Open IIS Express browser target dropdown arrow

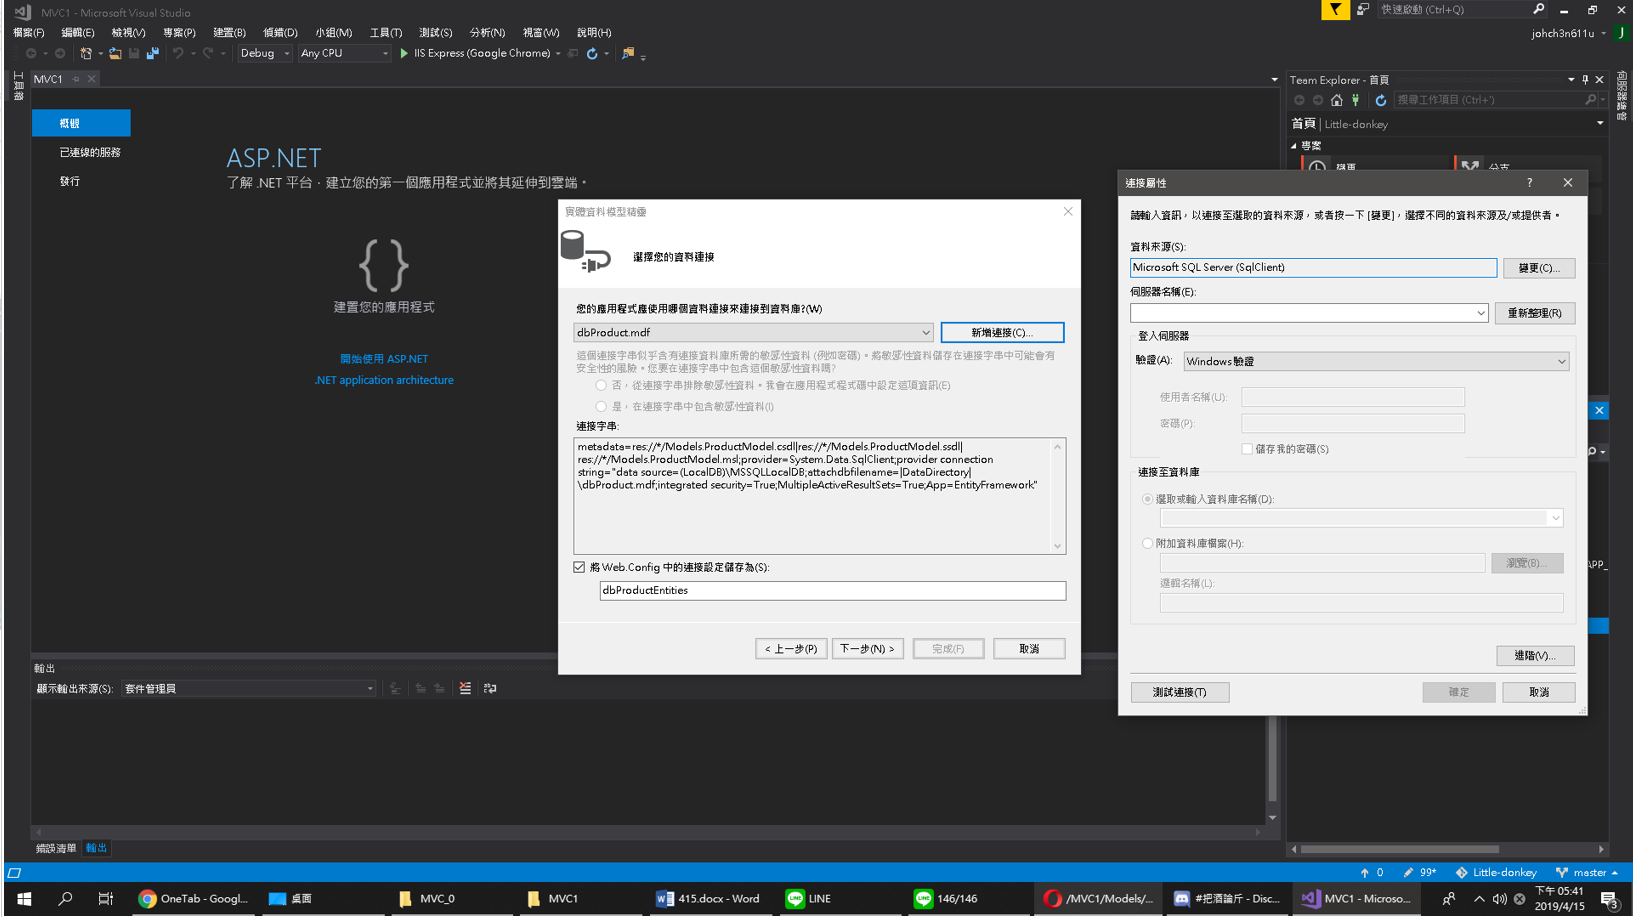point(558,54)
